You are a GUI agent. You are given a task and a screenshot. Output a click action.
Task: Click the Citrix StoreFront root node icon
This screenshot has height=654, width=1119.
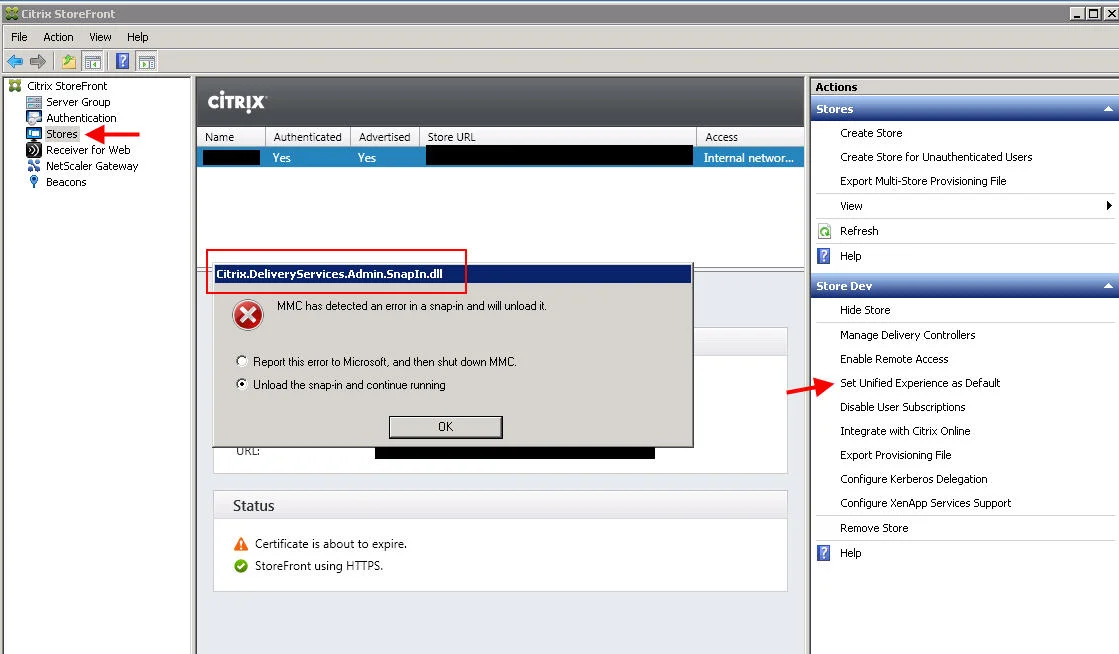point(15,86)
